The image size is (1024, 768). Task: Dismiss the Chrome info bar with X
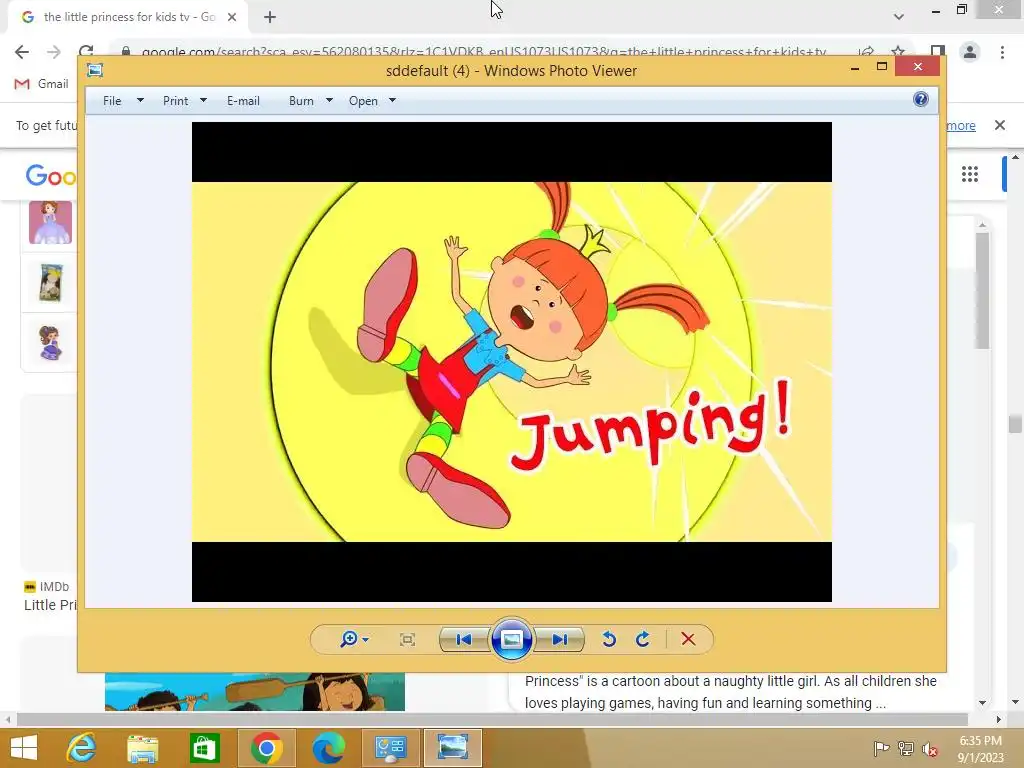point(999,125)
